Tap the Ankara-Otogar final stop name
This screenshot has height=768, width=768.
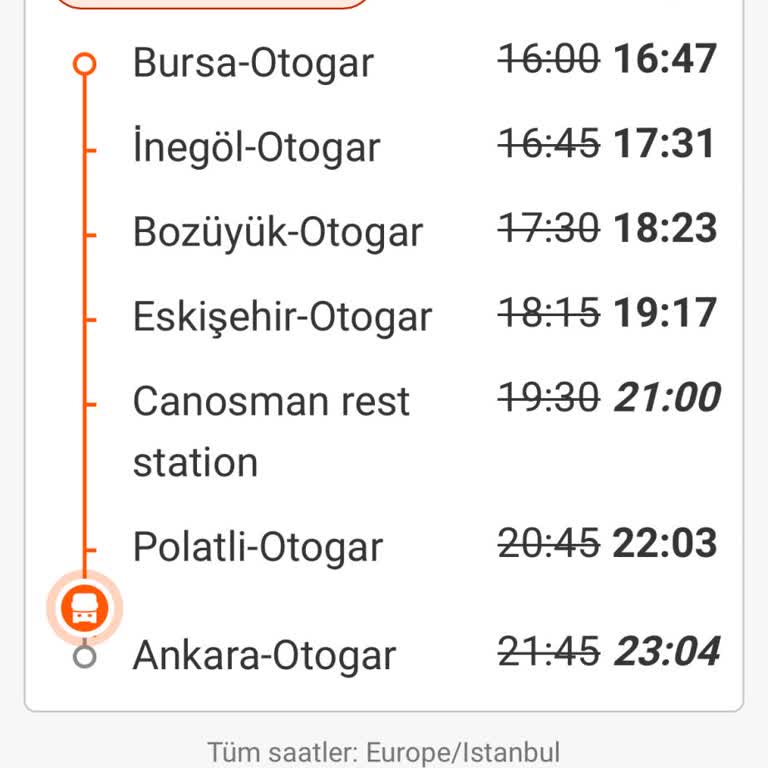pos(264,656)
